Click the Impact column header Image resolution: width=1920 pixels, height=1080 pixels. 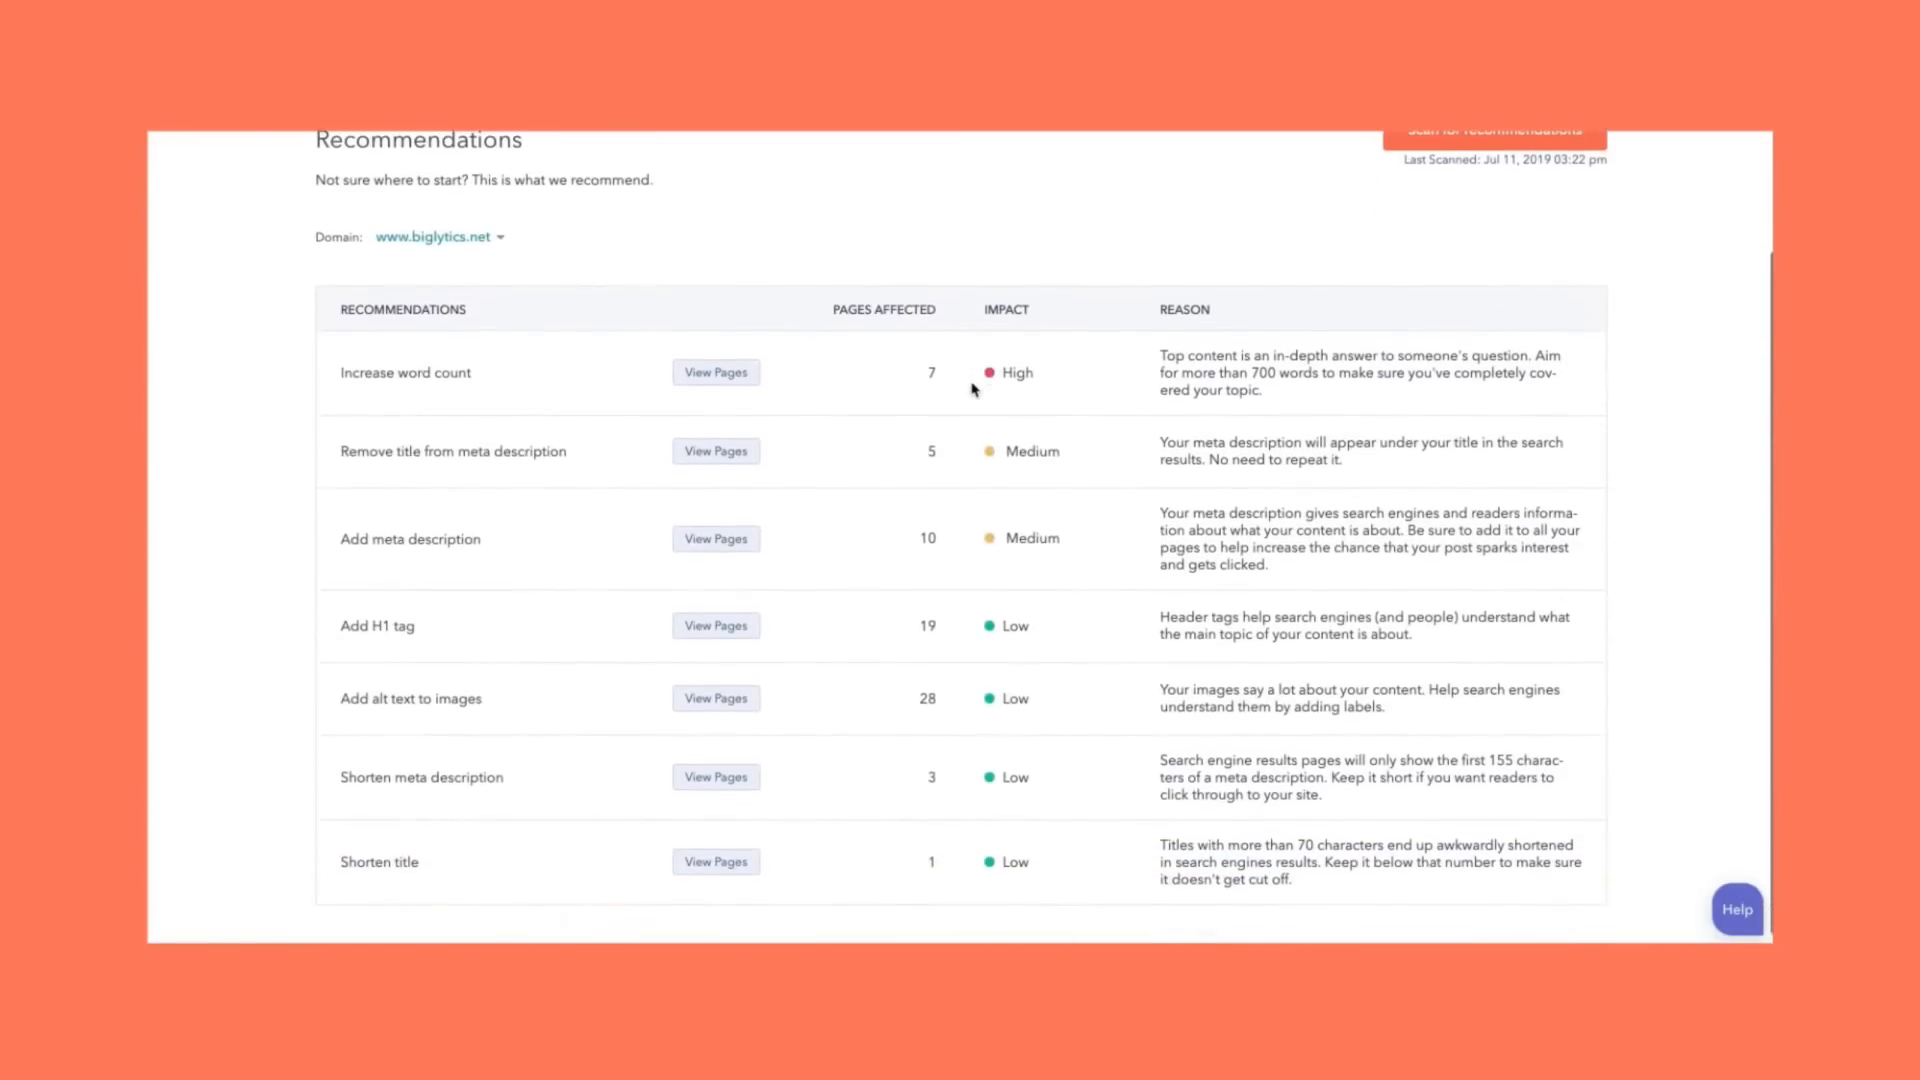coord(1006,310)
